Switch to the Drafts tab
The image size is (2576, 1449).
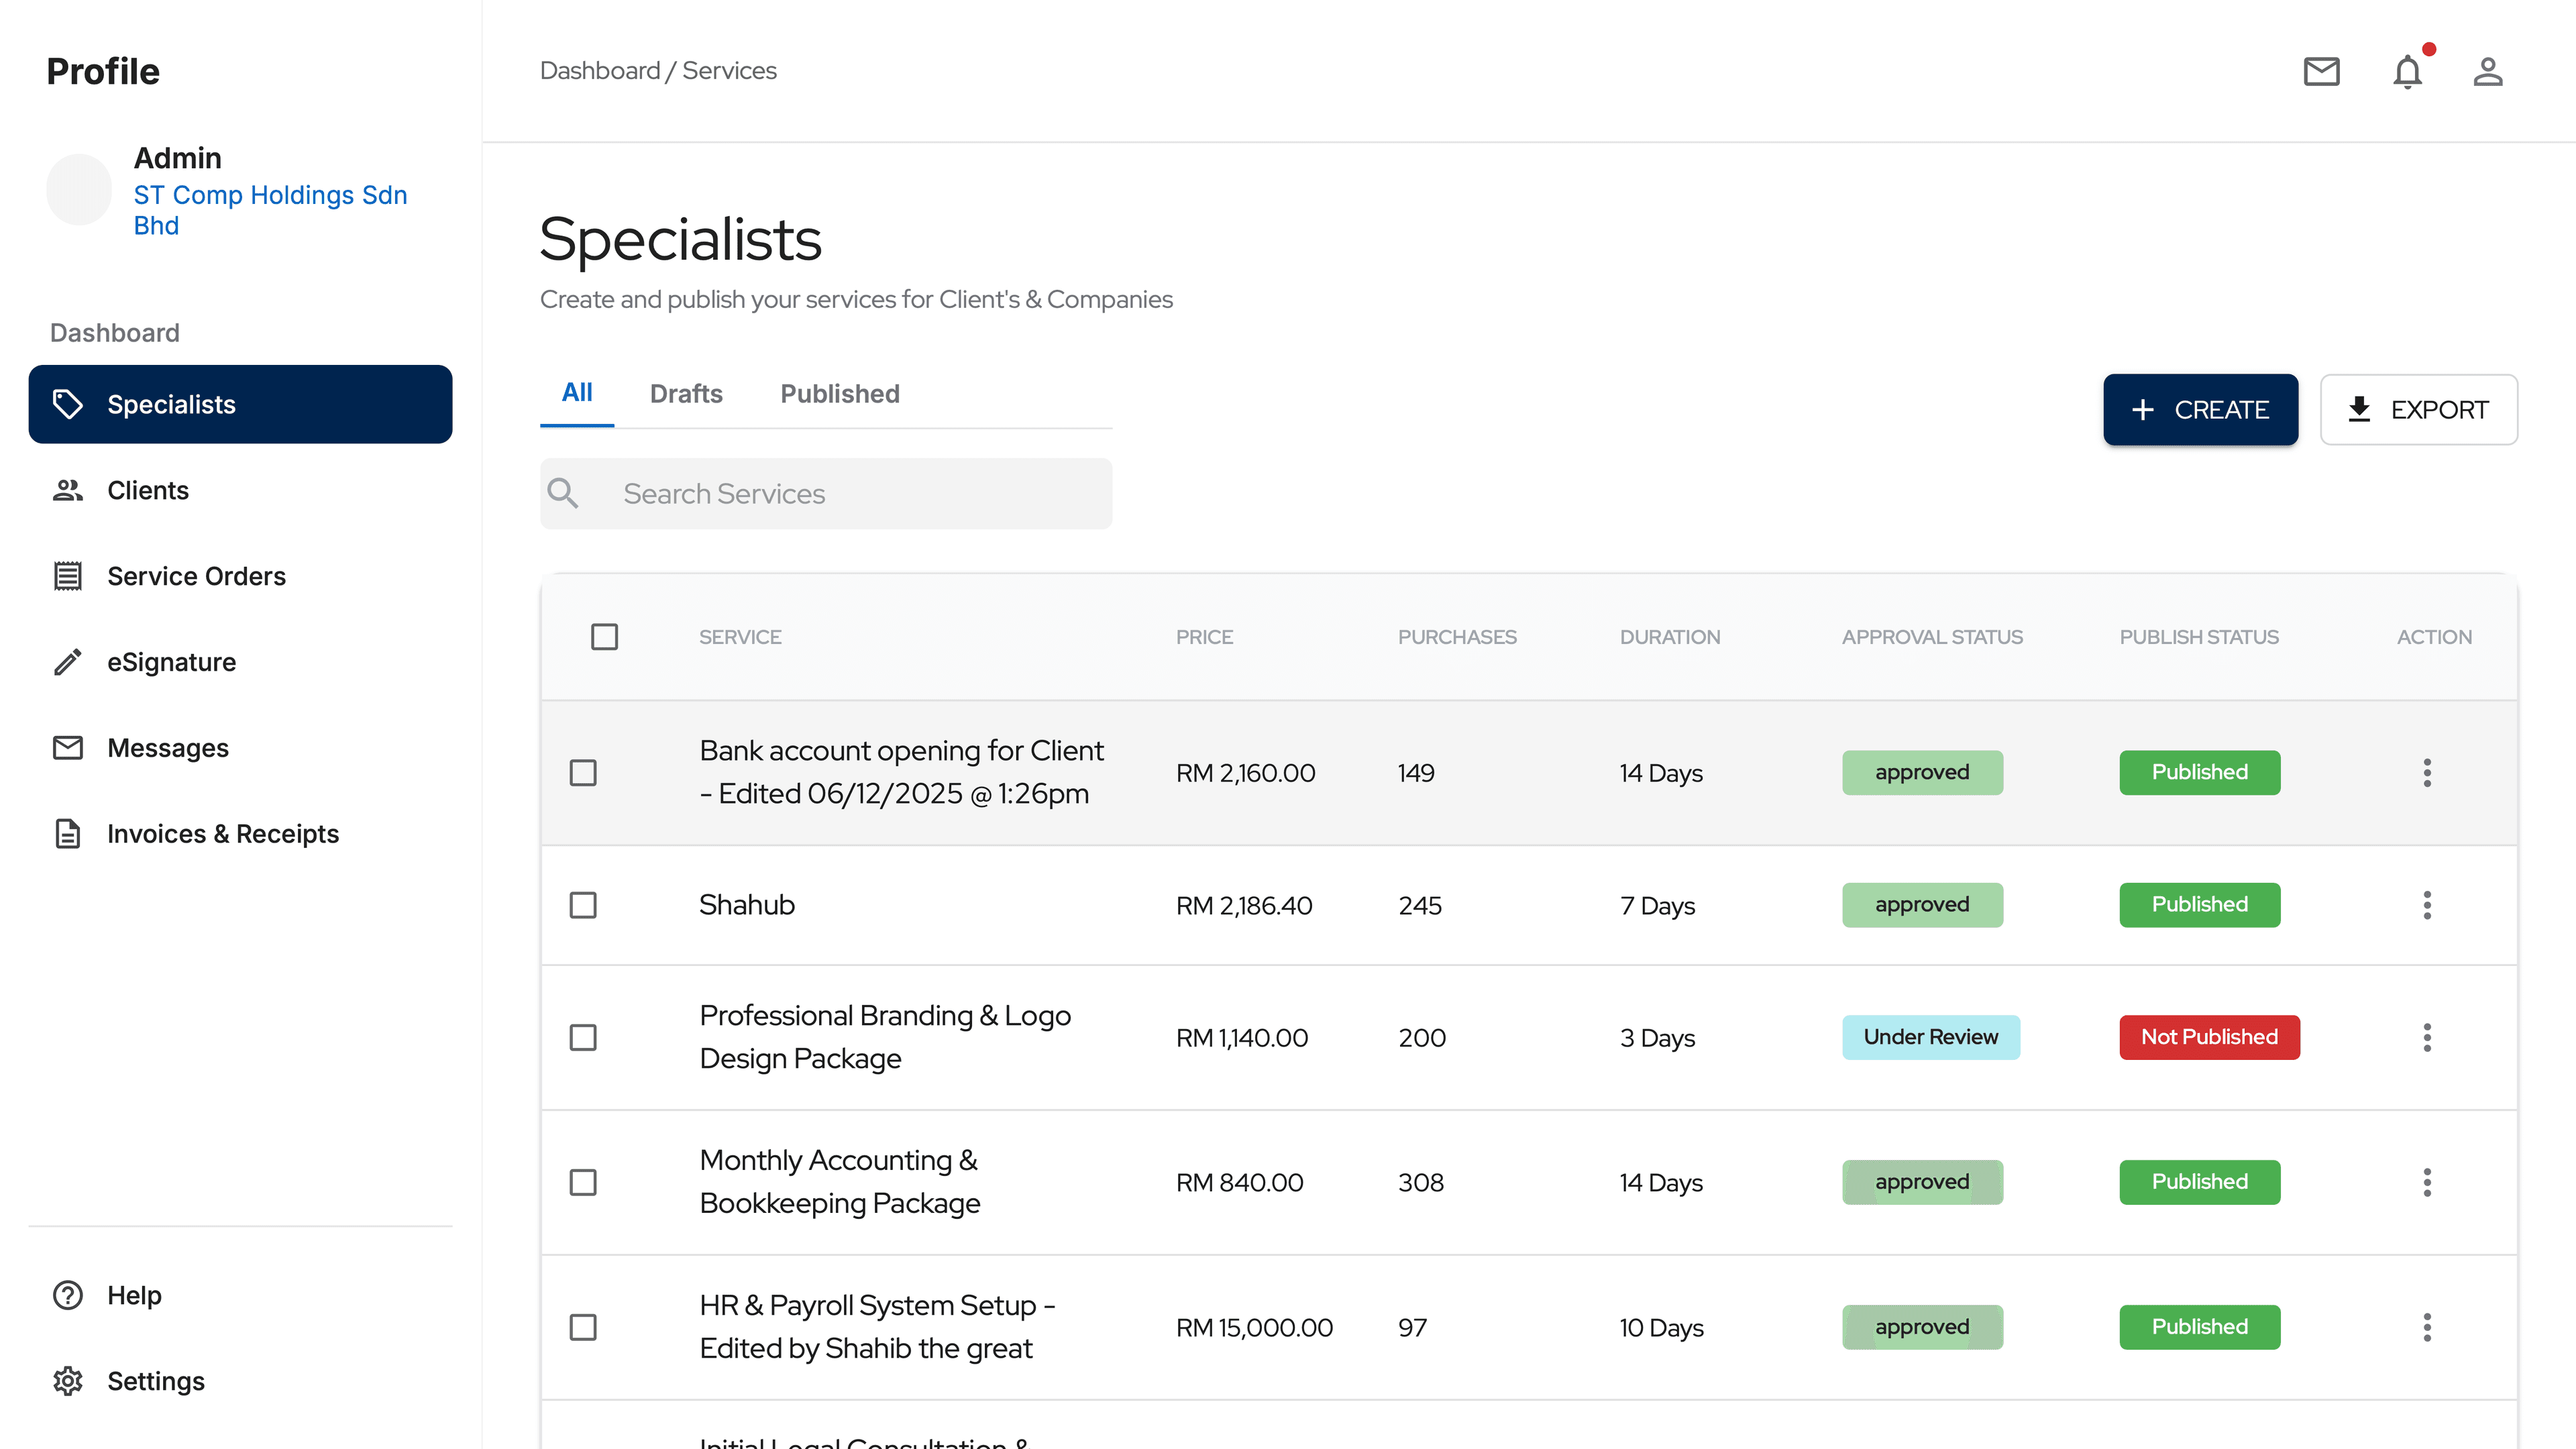pyautogui.click(x=686, y=394)
